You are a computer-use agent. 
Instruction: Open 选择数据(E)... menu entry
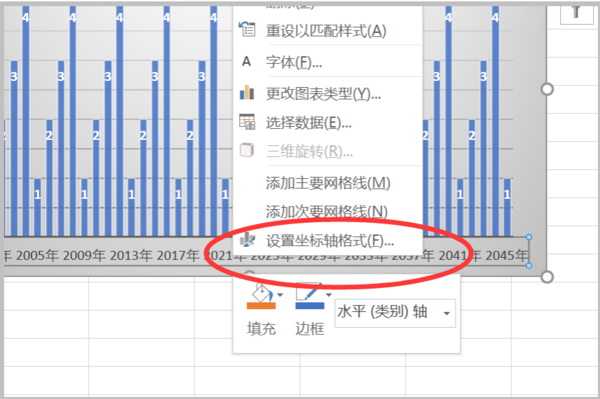pos(328,123)
